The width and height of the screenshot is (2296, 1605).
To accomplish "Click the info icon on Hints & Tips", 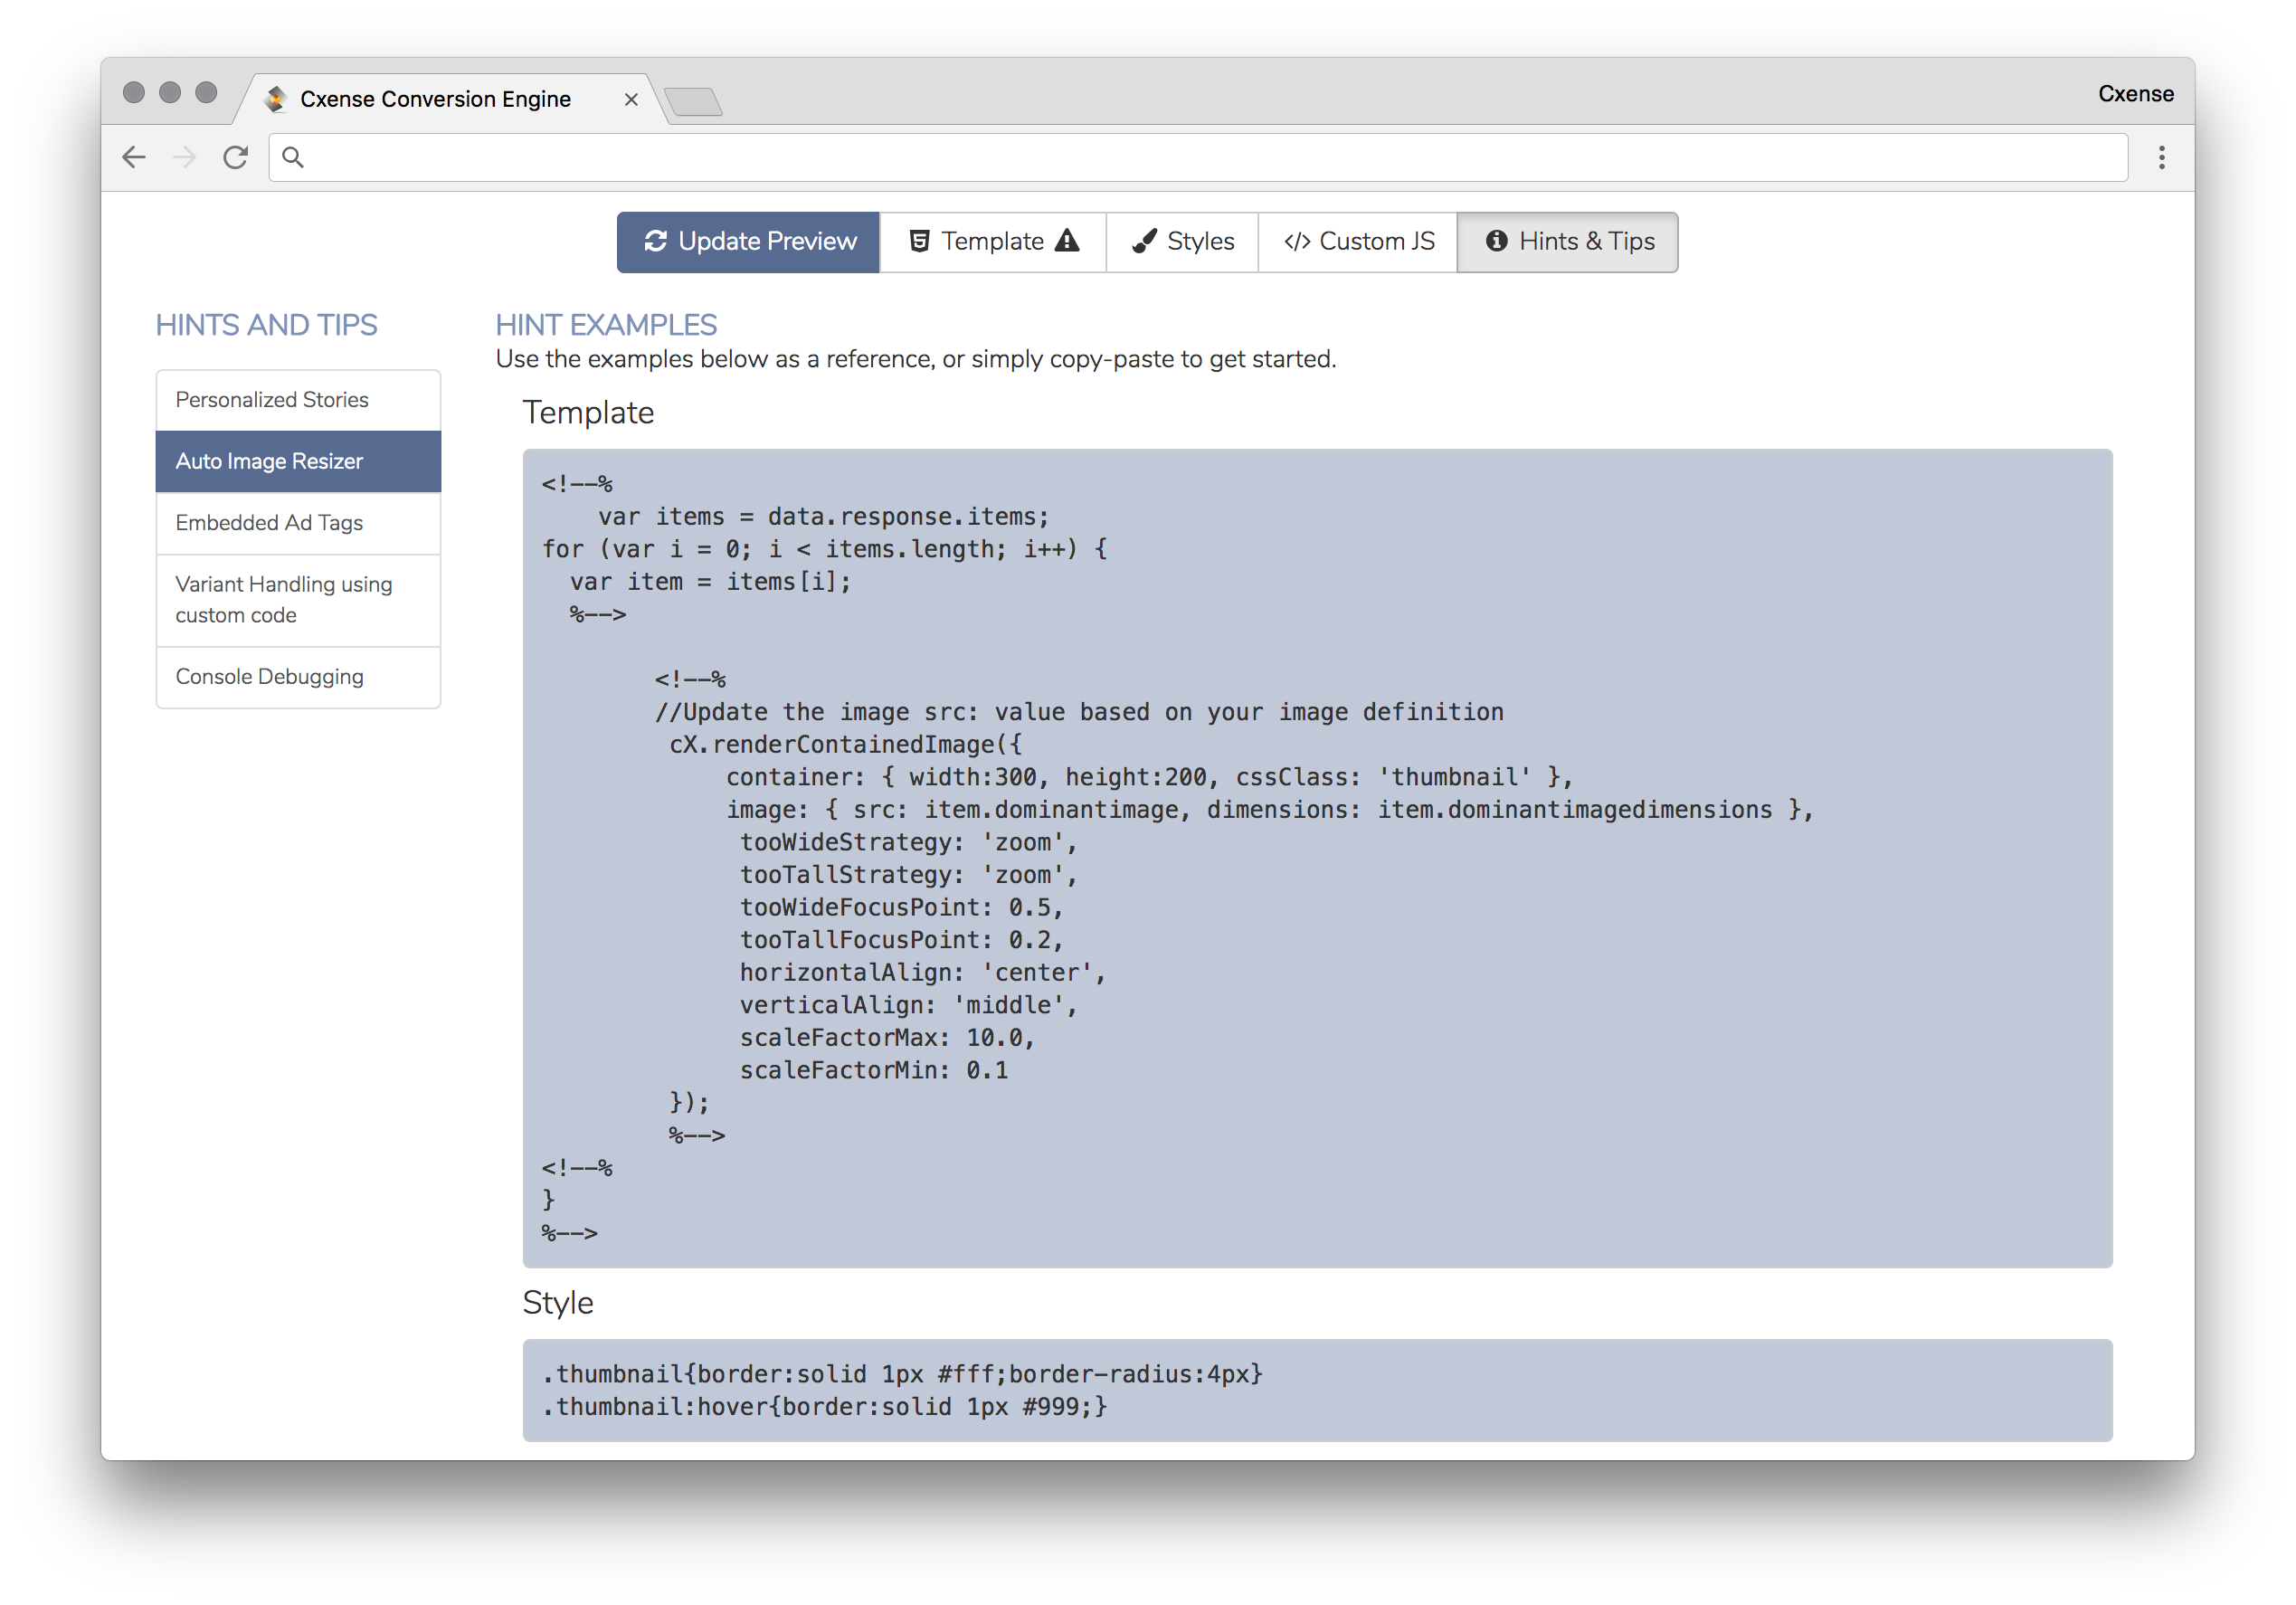I will [1496, 240].
